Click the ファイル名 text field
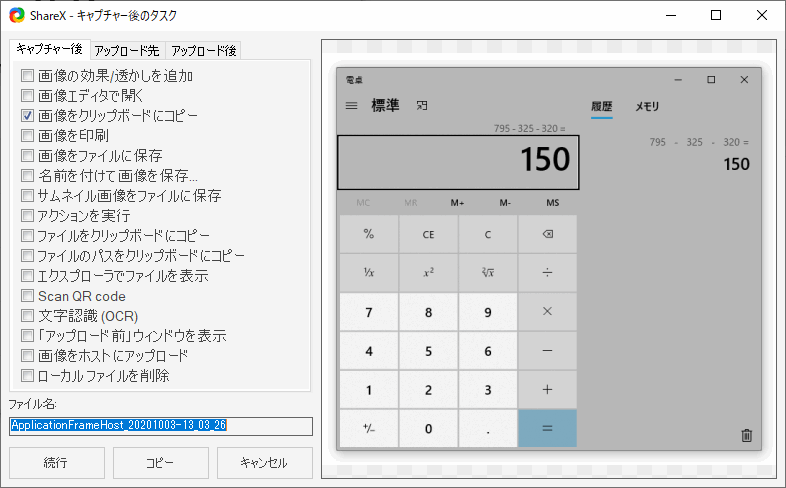The width and height of the screenshot is (786, 488). 160,426
